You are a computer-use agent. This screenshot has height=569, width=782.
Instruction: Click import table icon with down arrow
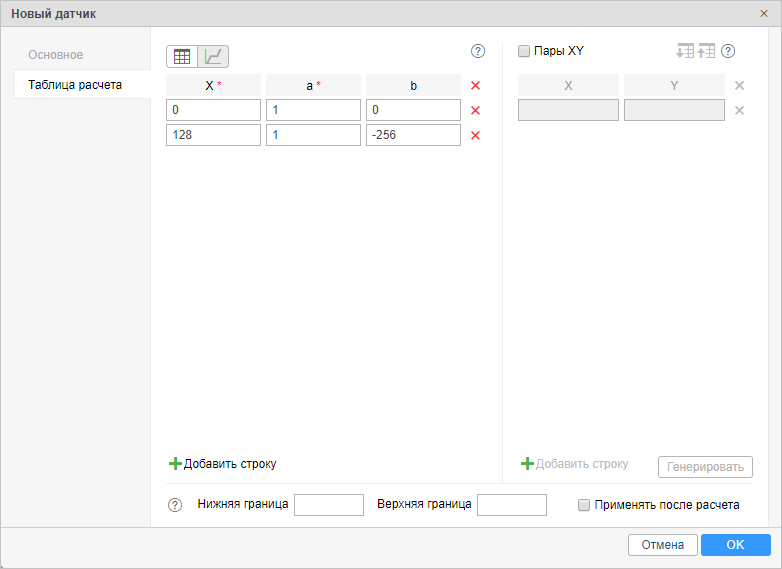tap(685, 51)
